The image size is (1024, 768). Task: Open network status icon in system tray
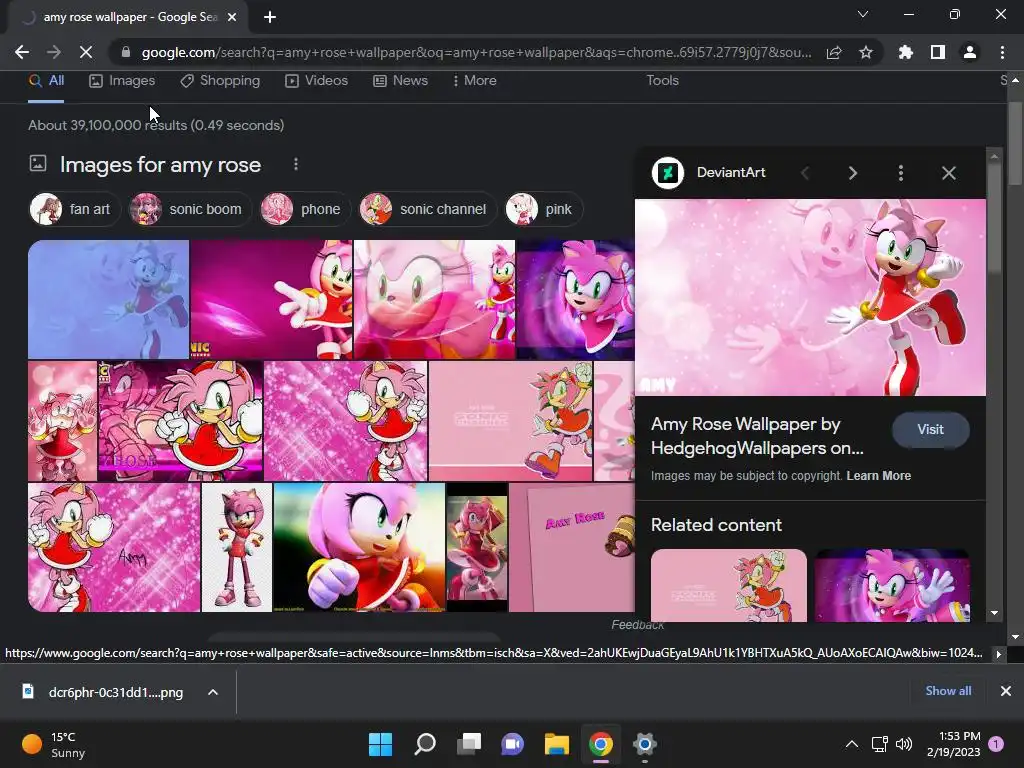(879, 744)
